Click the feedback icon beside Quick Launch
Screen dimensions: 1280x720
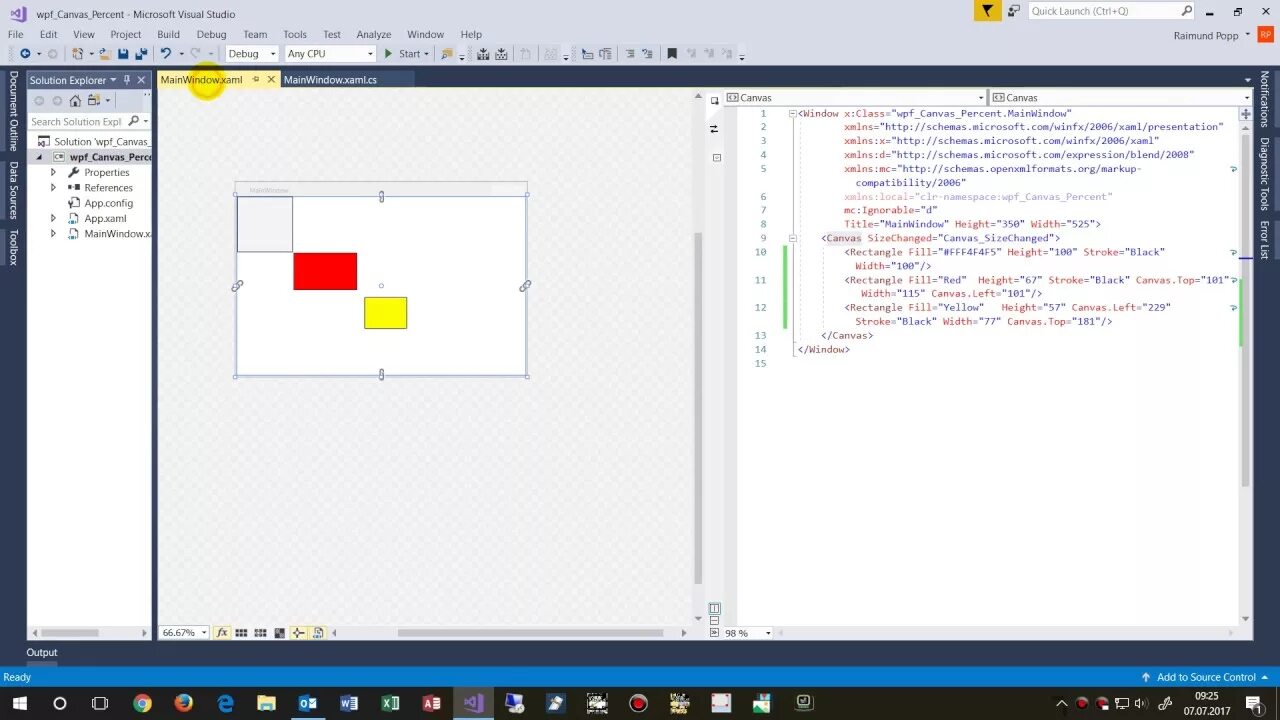pos(1013,11)
